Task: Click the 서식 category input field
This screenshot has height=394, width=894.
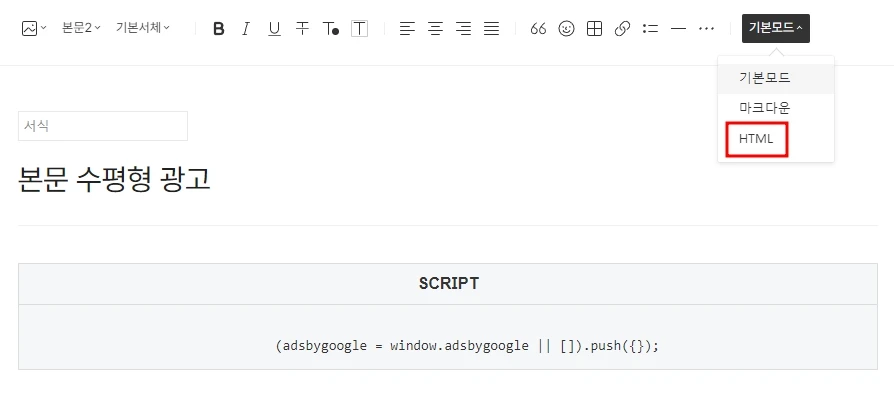Action: [x=103, y=126]
